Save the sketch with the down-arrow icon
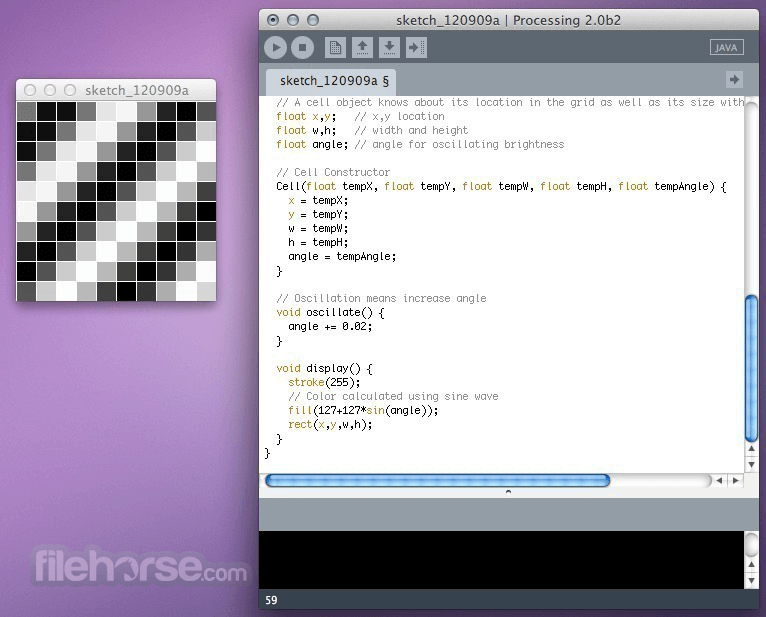Screen dimensions: 766x617 (x=389, y=48)
